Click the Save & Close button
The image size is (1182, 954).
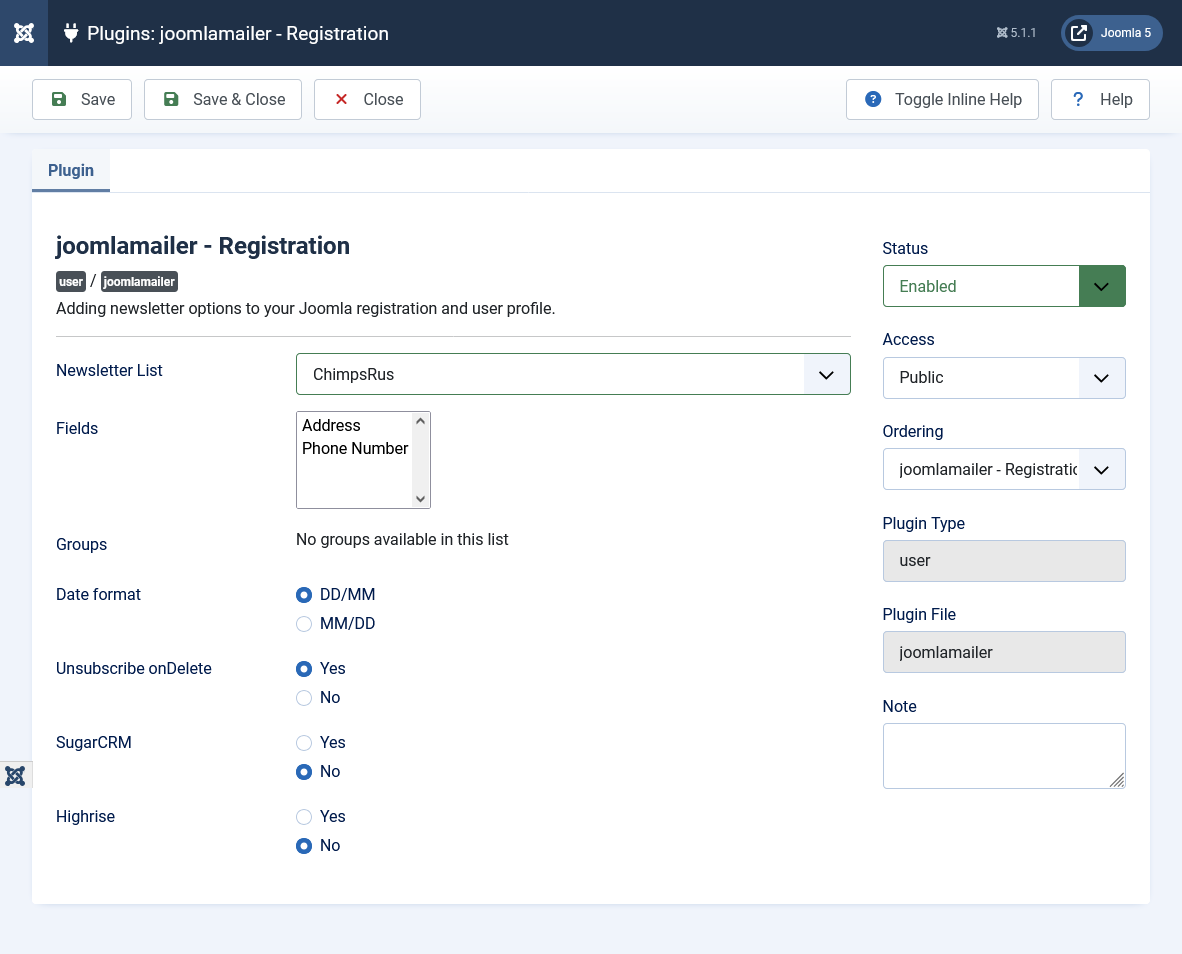pos(223,99)
